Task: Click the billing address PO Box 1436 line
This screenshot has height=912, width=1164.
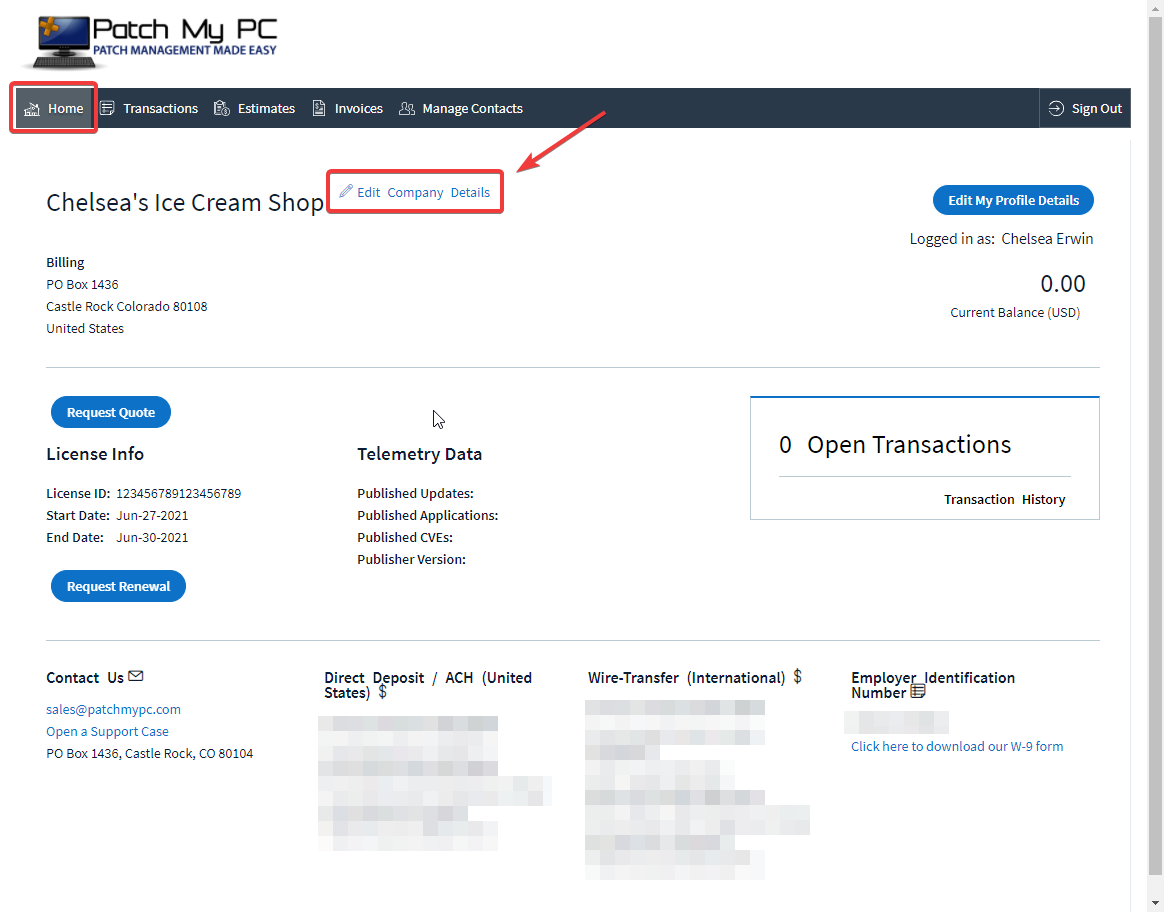Action: [x=82, y=284]
